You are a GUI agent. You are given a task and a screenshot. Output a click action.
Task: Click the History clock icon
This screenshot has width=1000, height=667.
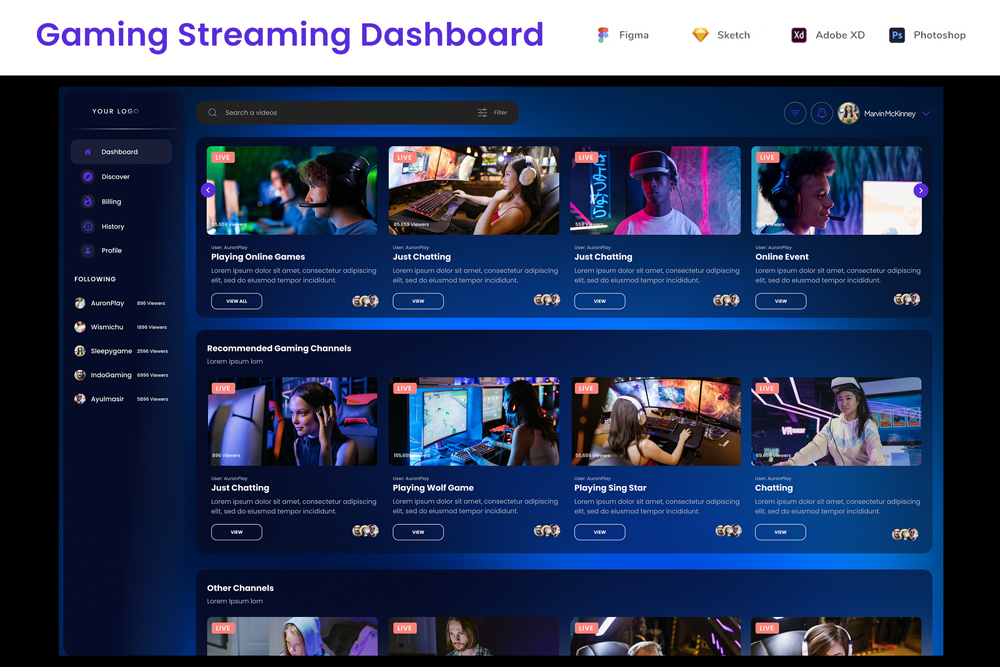pos(89,226)
